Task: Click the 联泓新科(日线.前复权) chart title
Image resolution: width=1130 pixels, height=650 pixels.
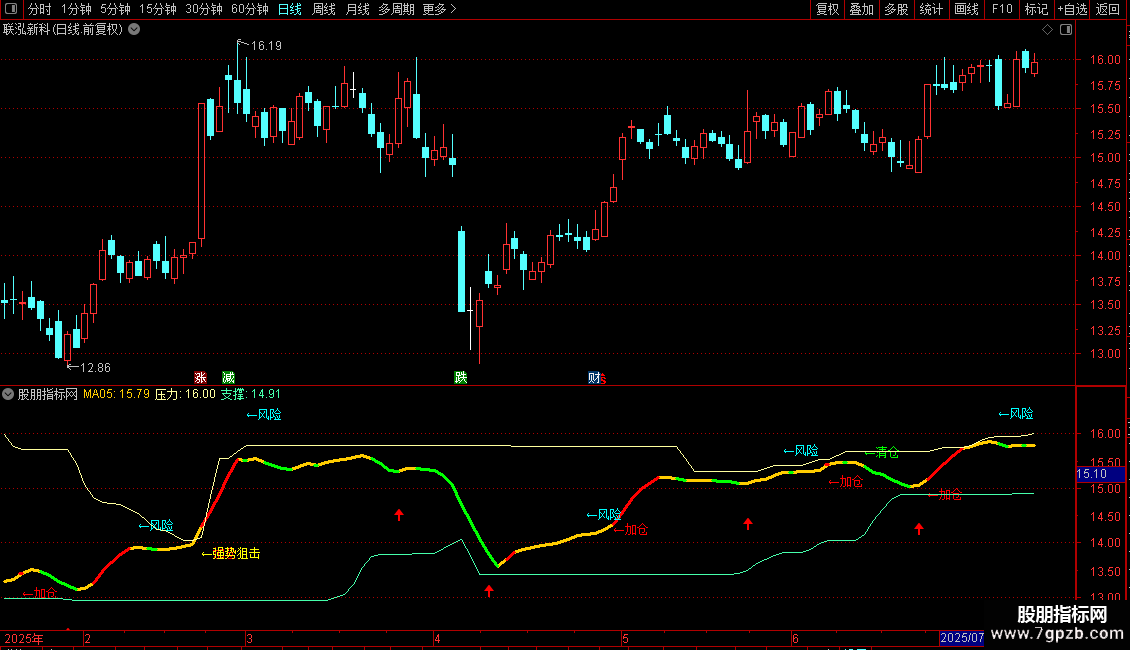Action: click(x=63, y=30)
